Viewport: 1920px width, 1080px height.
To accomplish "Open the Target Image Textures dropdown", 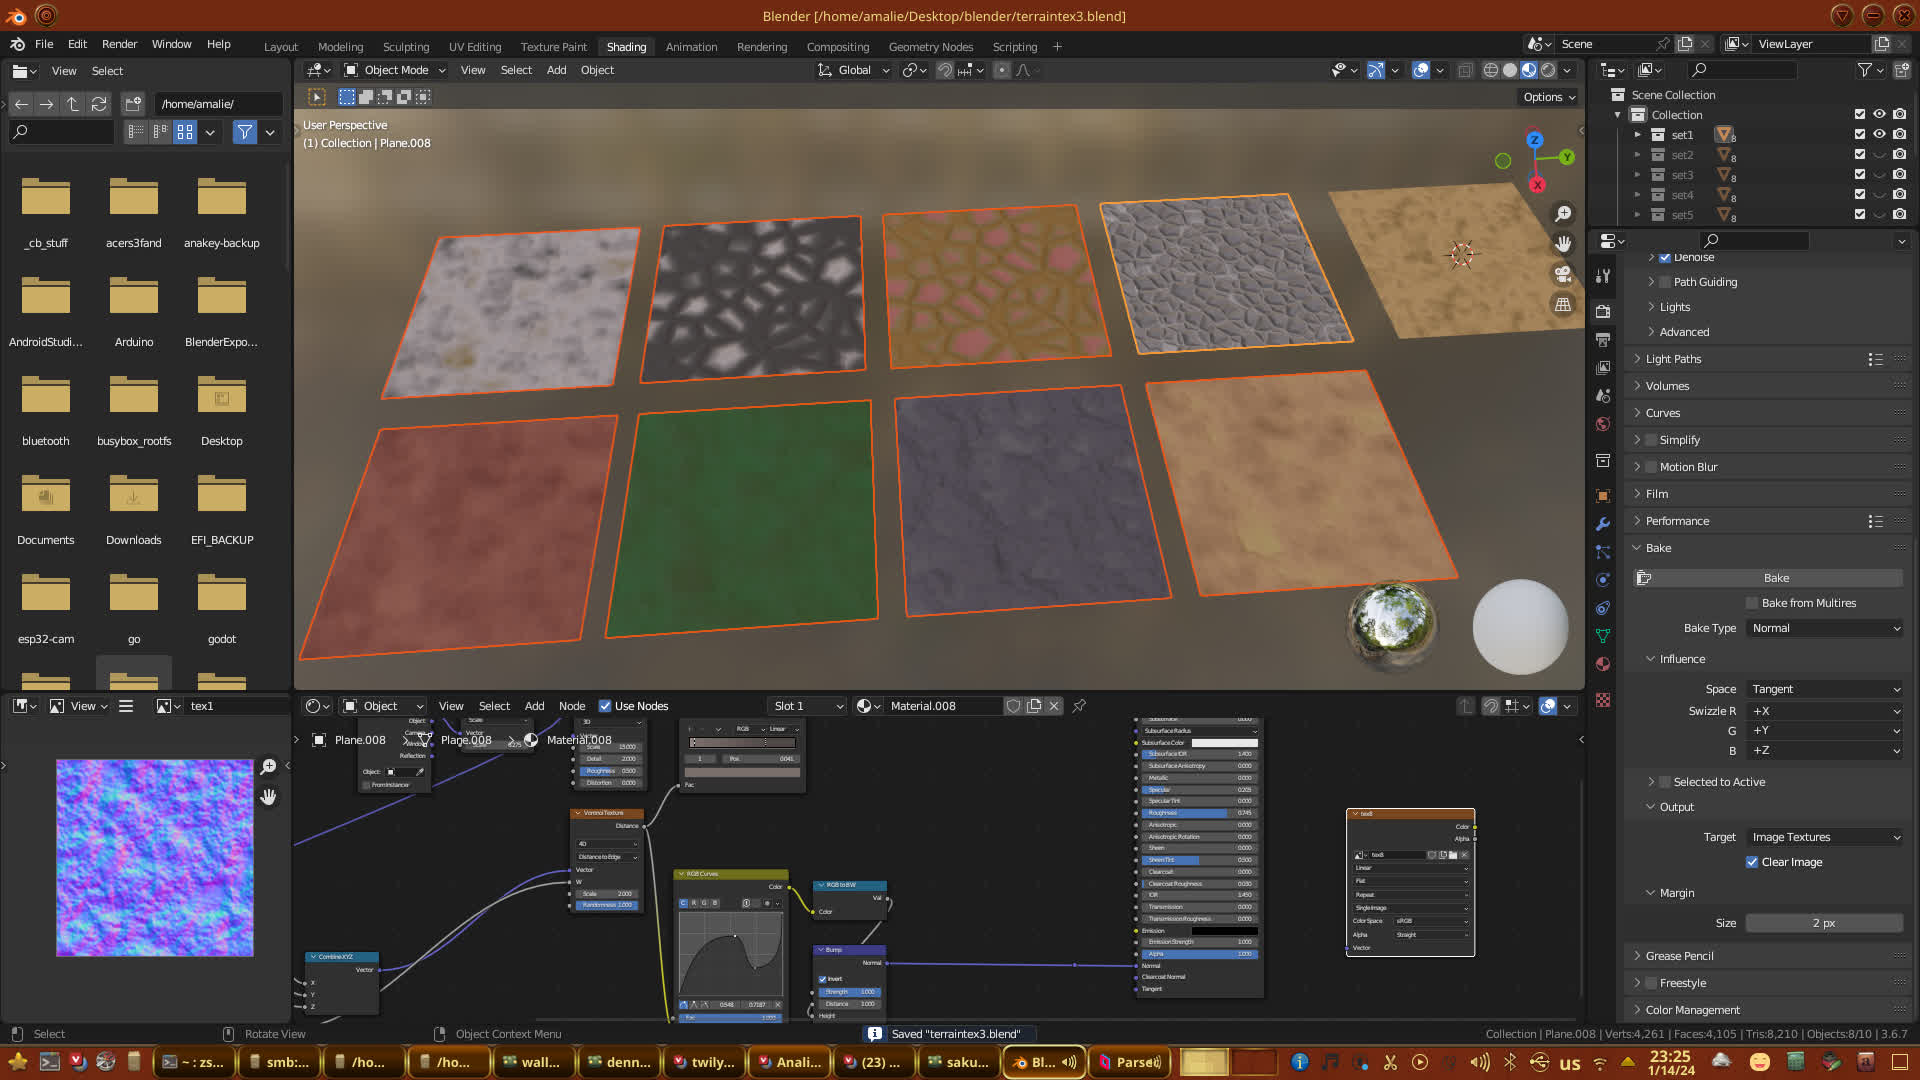I will [1825, 837].
